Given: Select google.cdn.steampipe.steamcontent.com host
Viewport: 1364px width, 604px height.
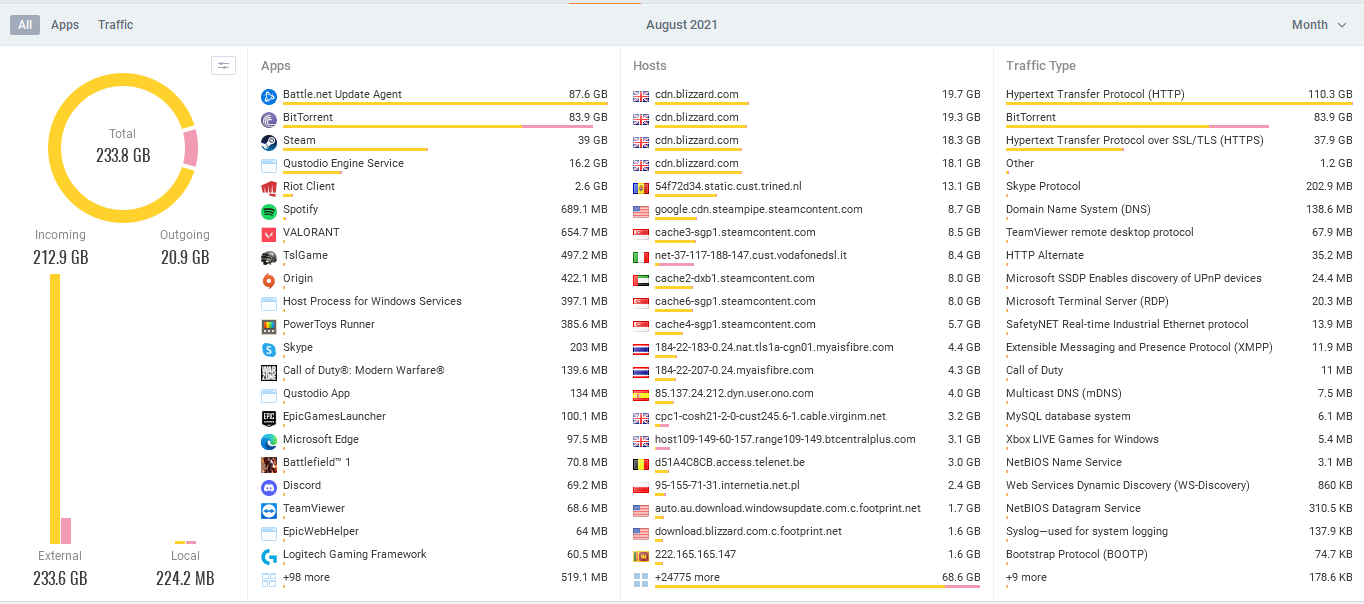Looking at the screenshot, I should click(x=806, y=210).
